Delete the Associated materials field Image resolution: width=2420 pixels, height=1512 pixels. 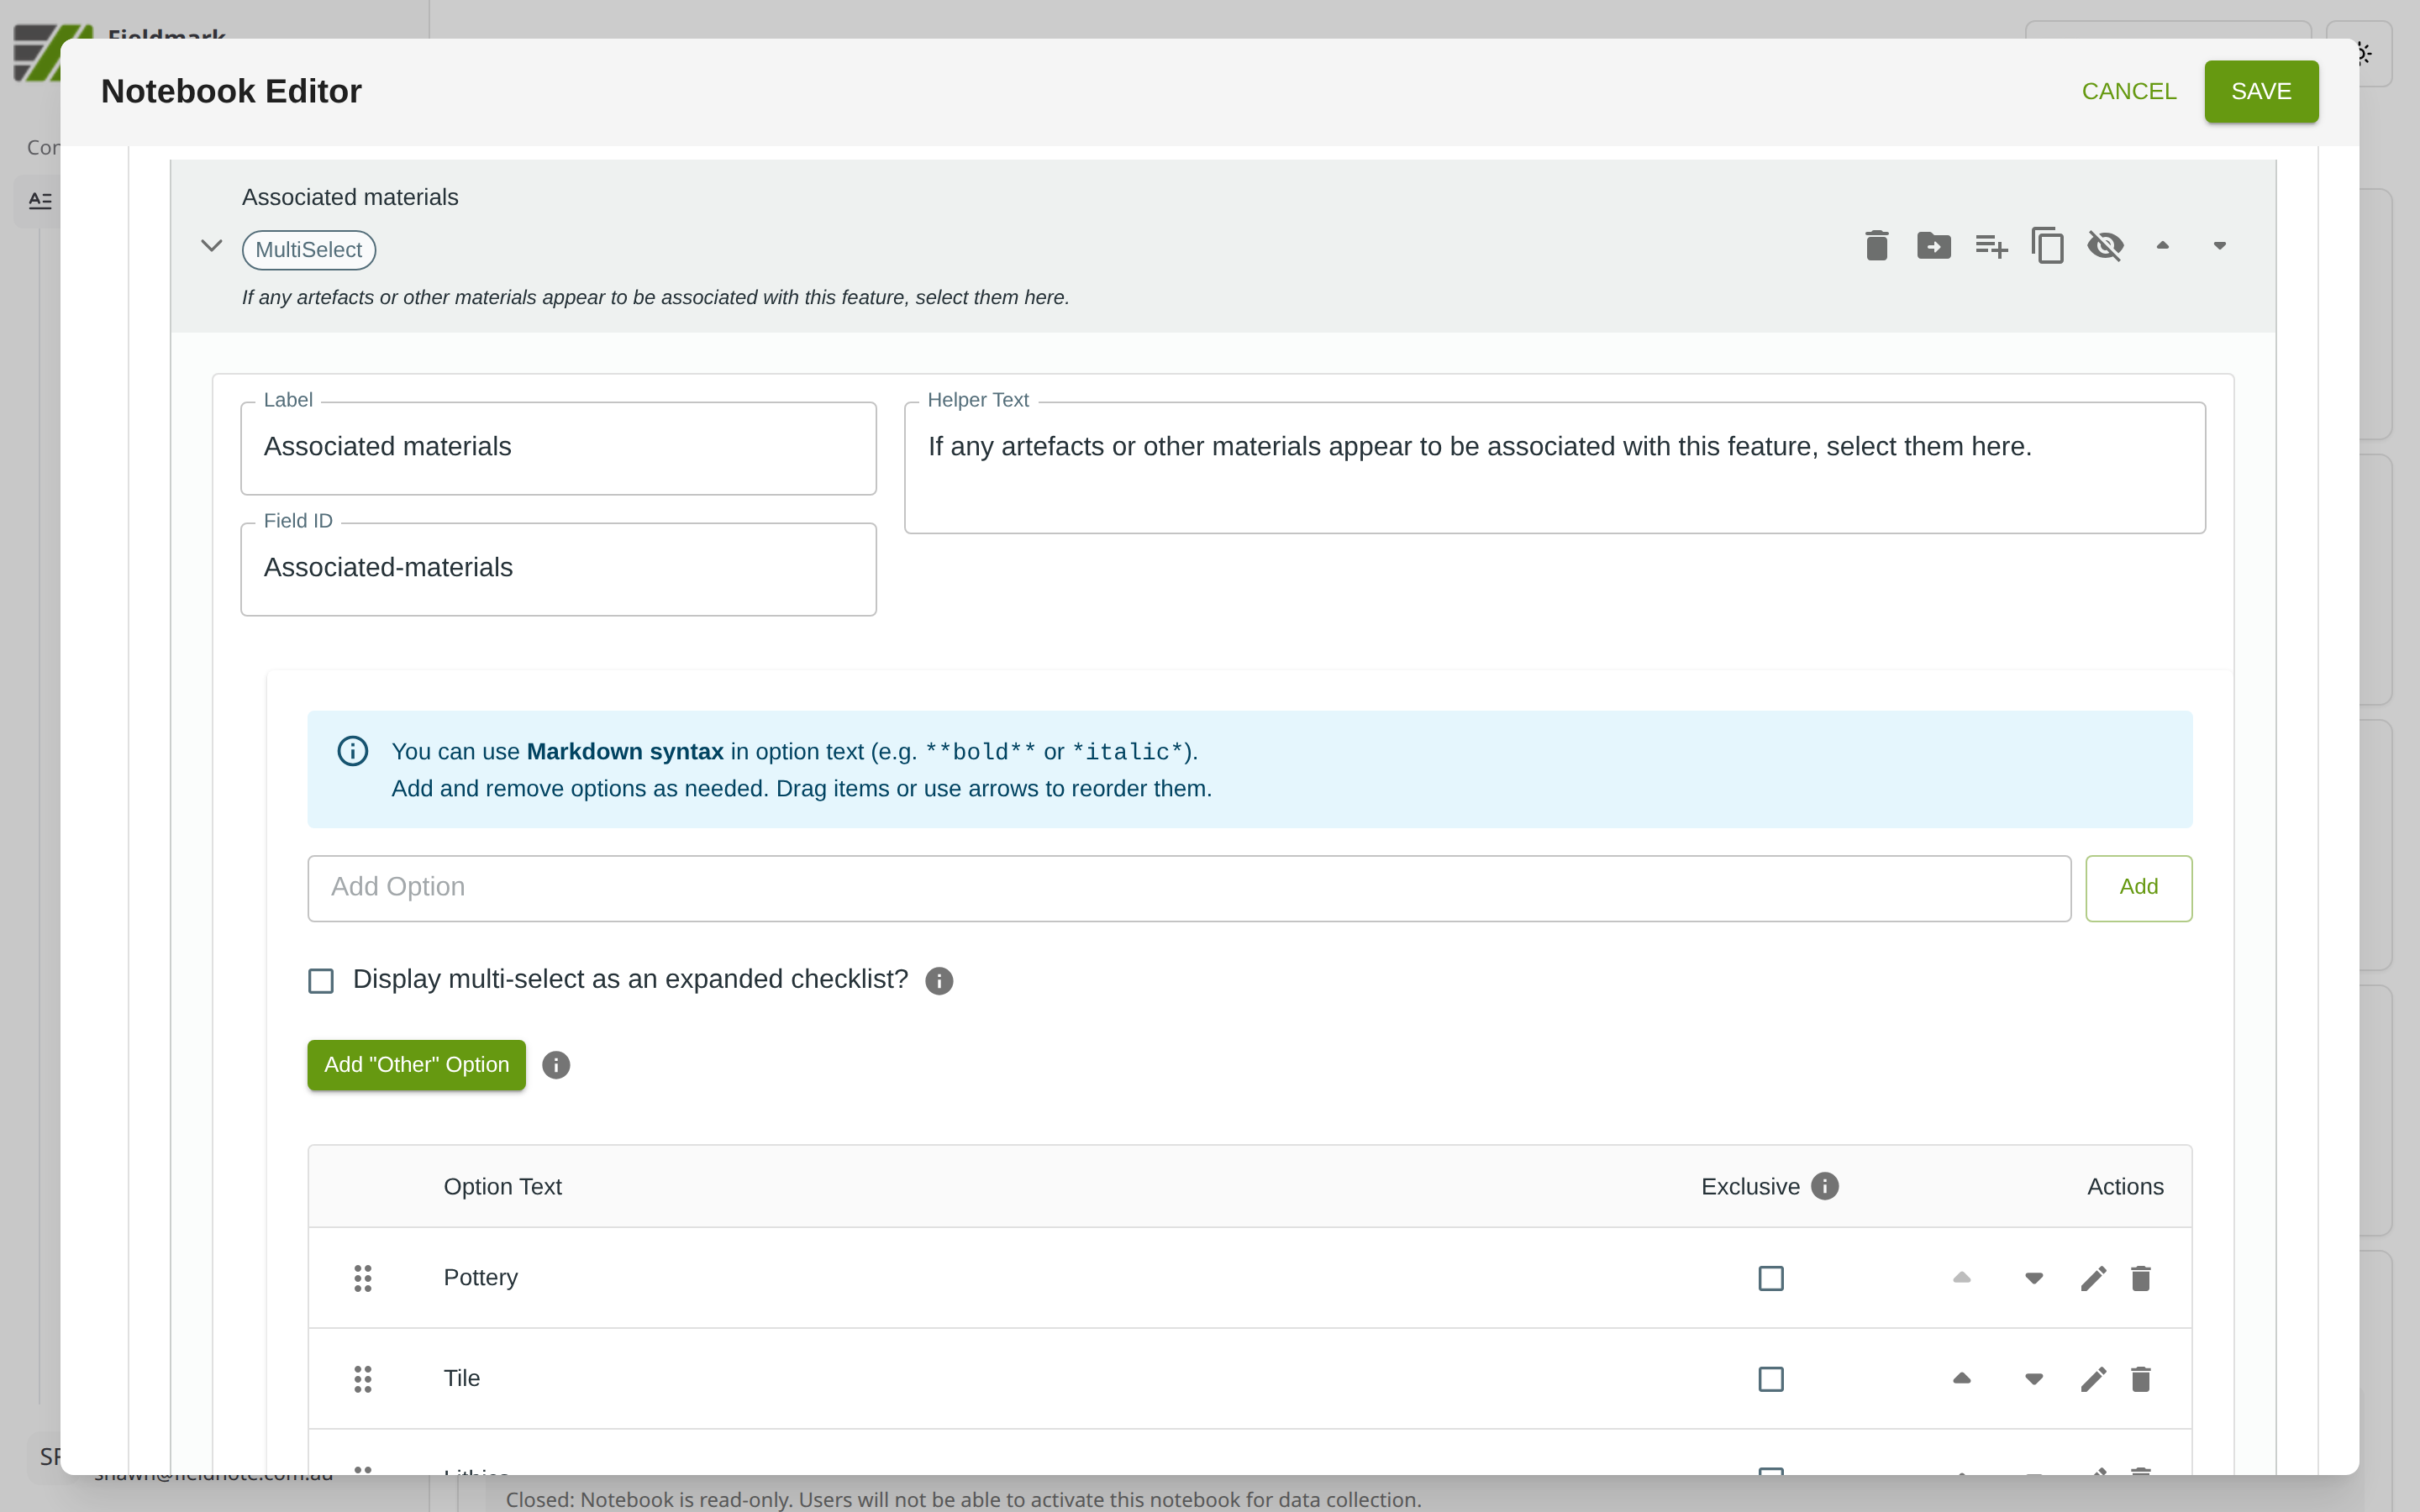click(1876, 245)
